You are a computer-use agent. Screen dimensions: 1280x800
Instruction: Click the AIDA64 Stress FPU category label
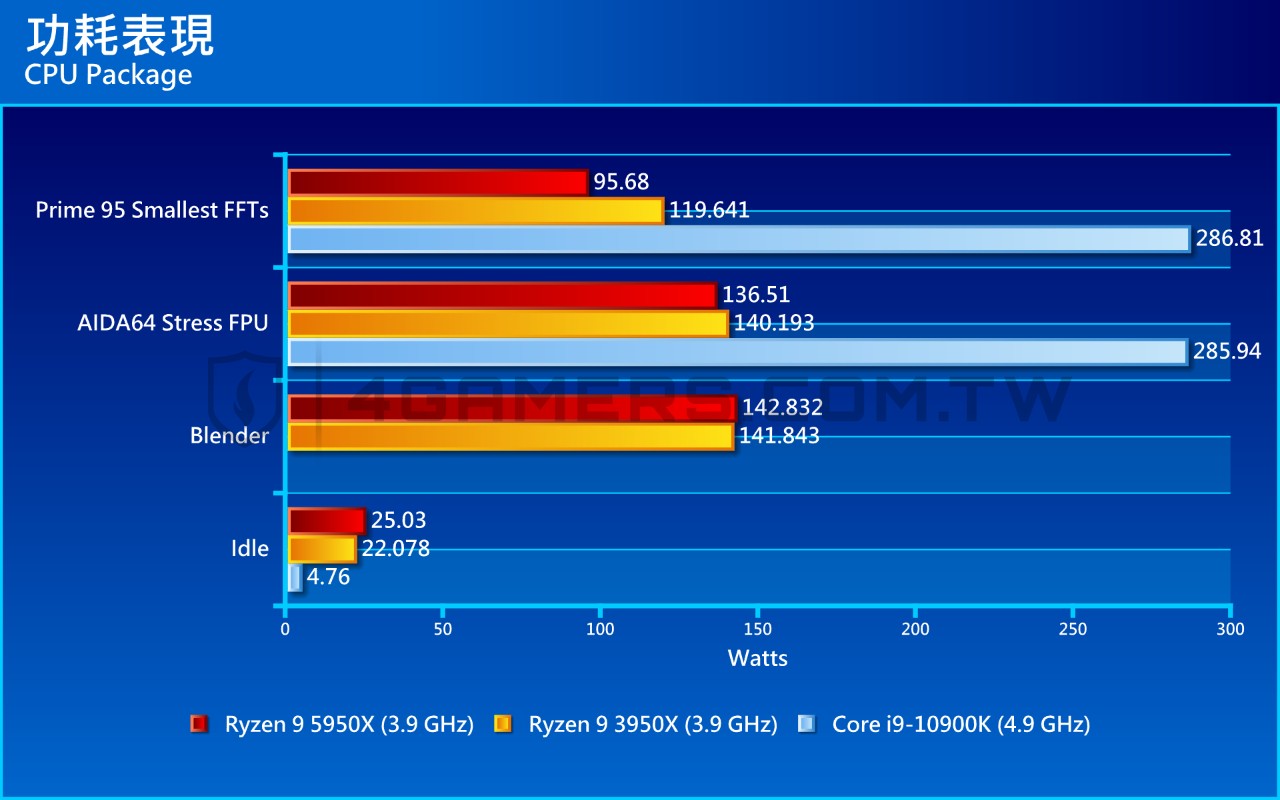point(173,323)
